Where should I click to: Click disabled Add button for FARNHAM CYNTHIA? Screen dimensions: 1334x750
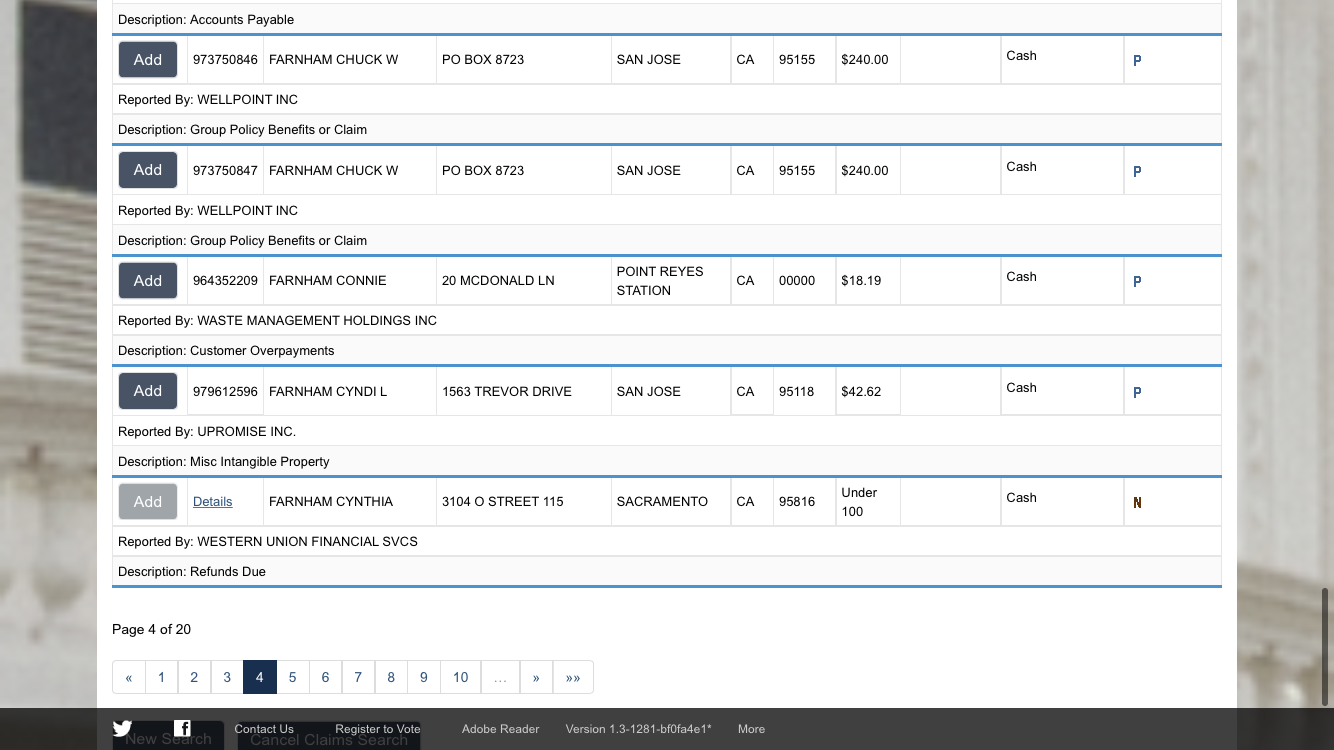[x=148, y=501]
